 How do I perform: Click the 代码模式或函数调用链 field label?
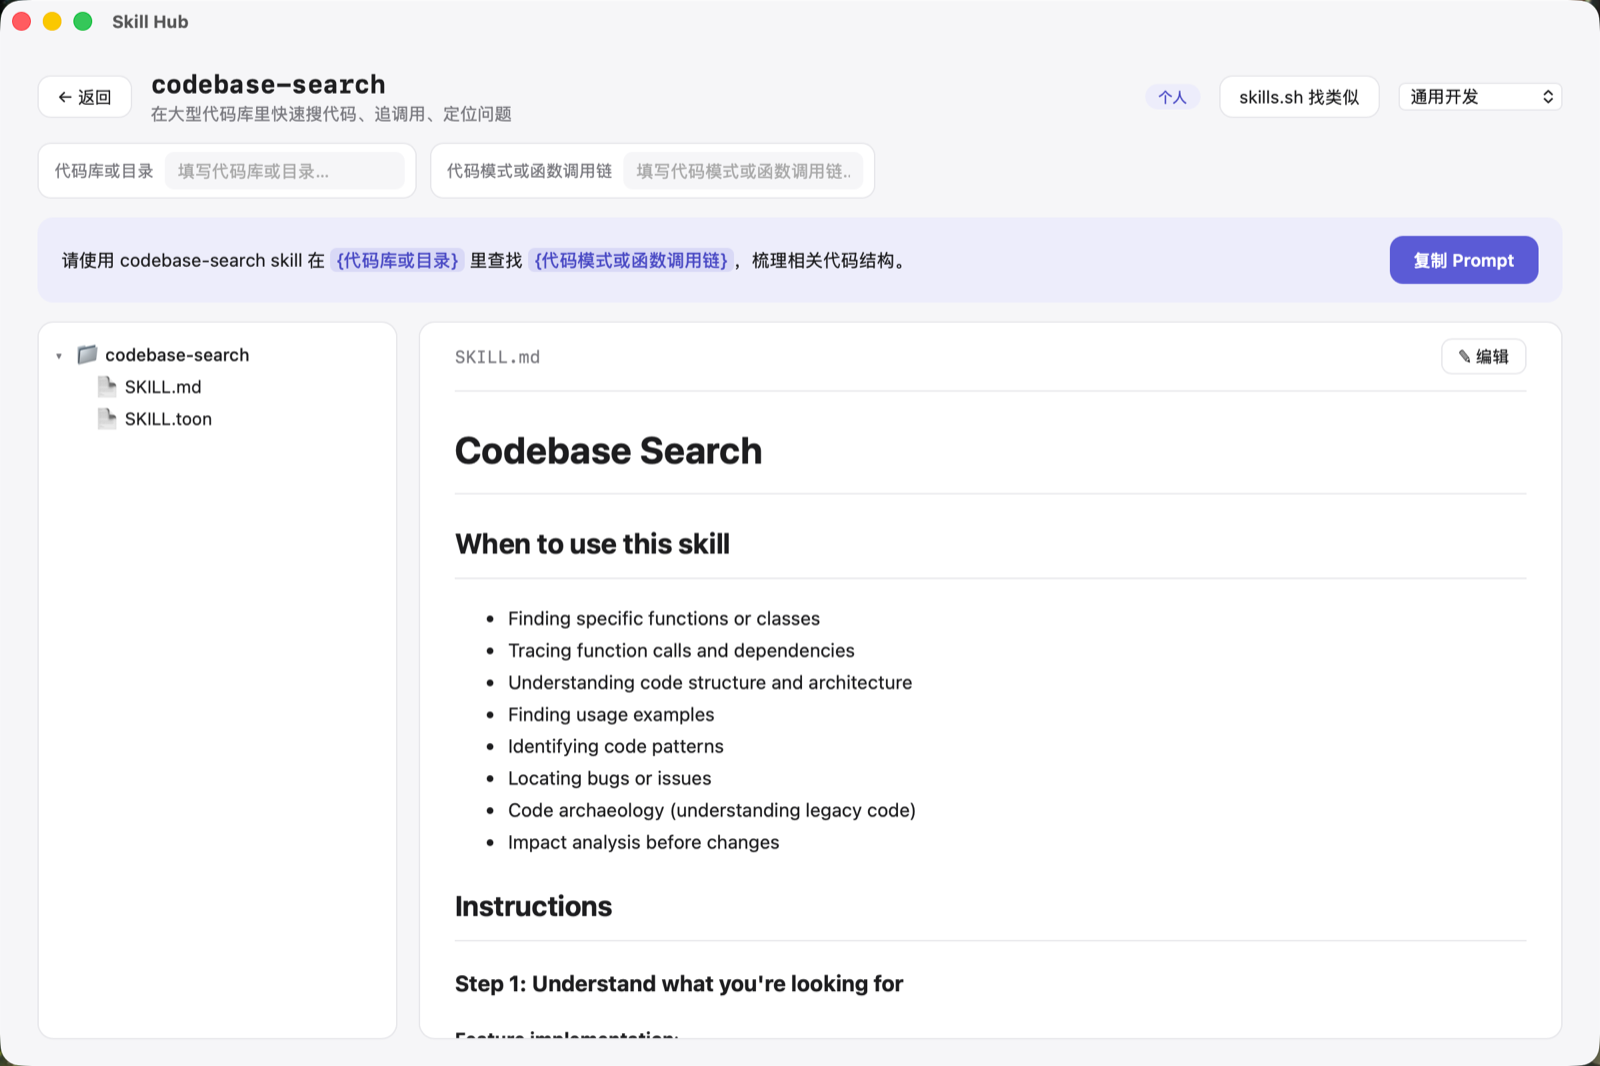529,171
